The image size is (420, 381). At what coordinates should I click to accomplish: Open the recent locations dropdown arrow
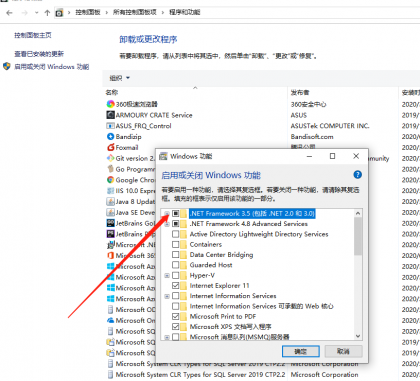pyautogui.click(x=36, y=13)
